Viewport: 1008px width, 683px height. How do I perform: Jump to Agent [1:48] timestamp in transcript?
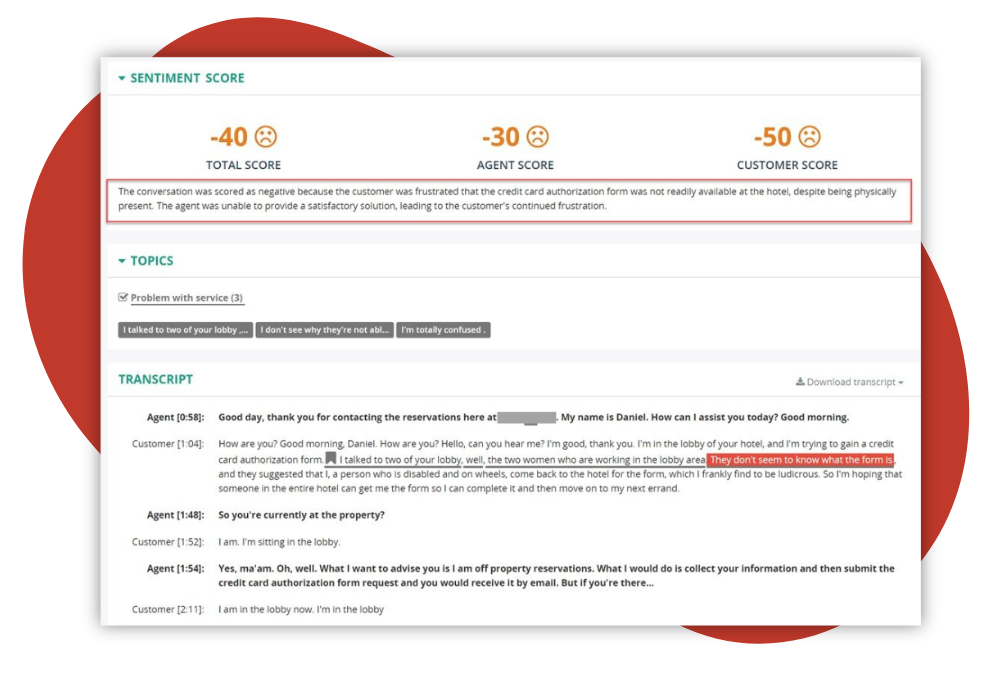pos(175,516)
